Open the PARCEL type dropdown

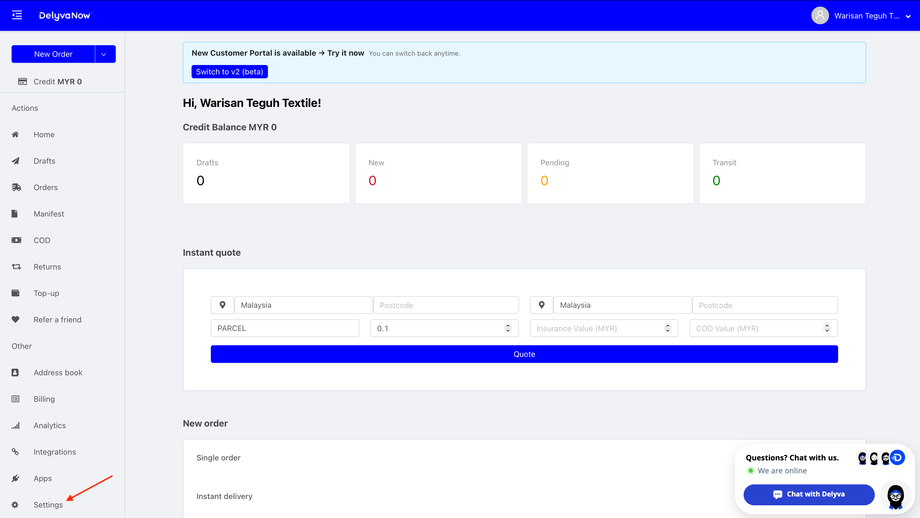tap(285, 328)
